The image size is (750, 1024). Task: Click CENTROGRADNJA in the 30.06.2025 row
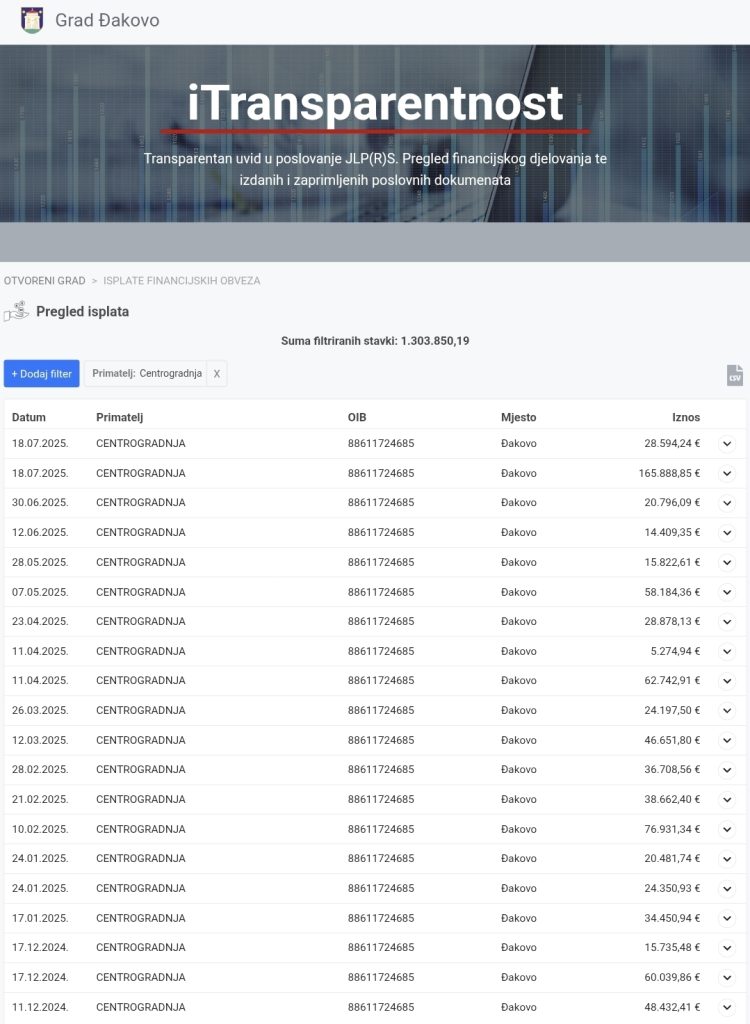(140, 502)
